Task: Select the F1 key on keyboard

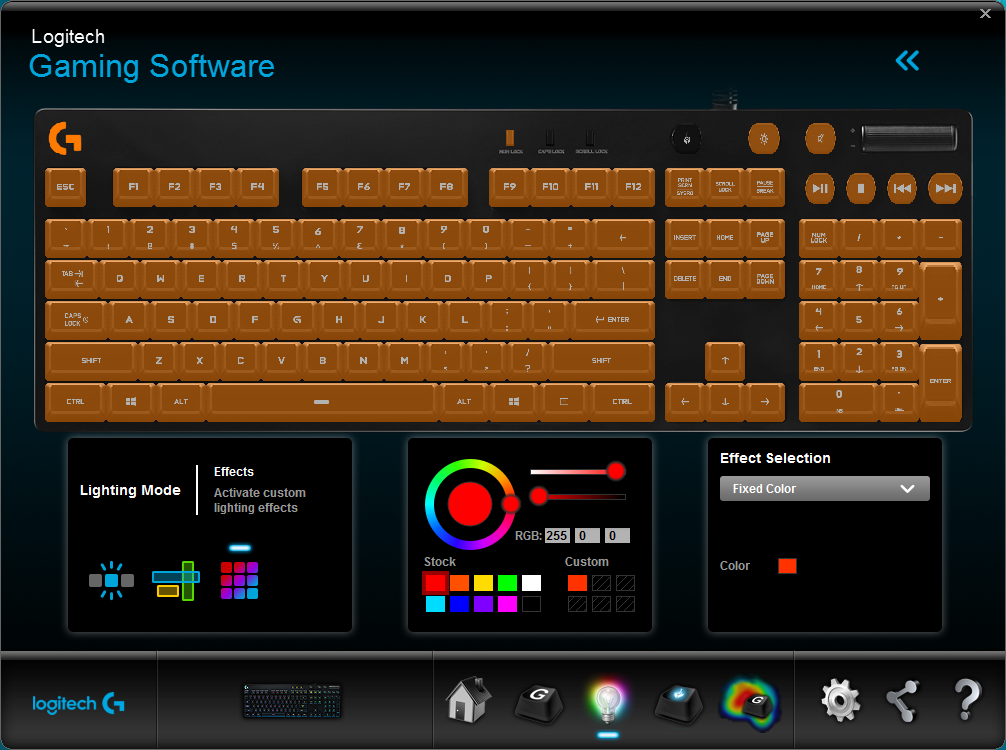Action: click(x=133, y=187)
